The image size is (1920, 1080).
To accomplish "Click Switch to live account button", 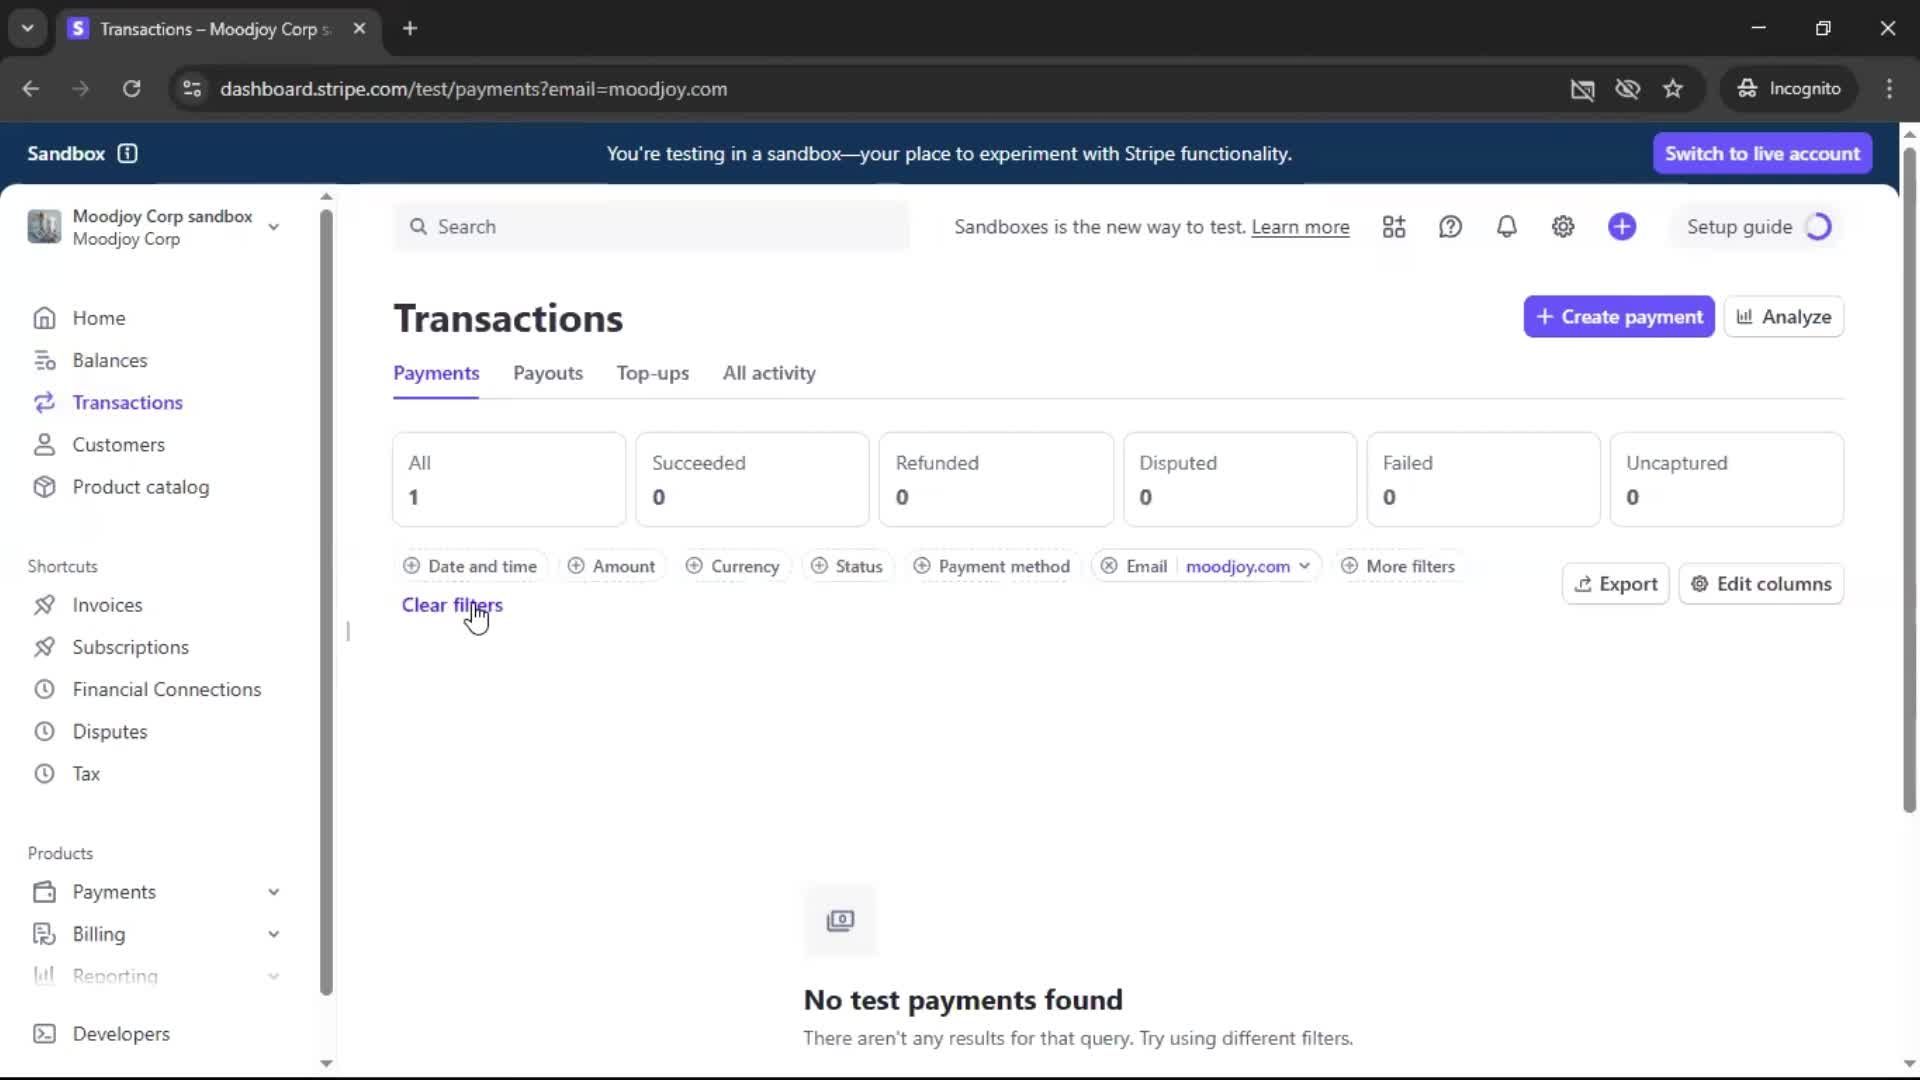I will click(x=1762, y=153).
